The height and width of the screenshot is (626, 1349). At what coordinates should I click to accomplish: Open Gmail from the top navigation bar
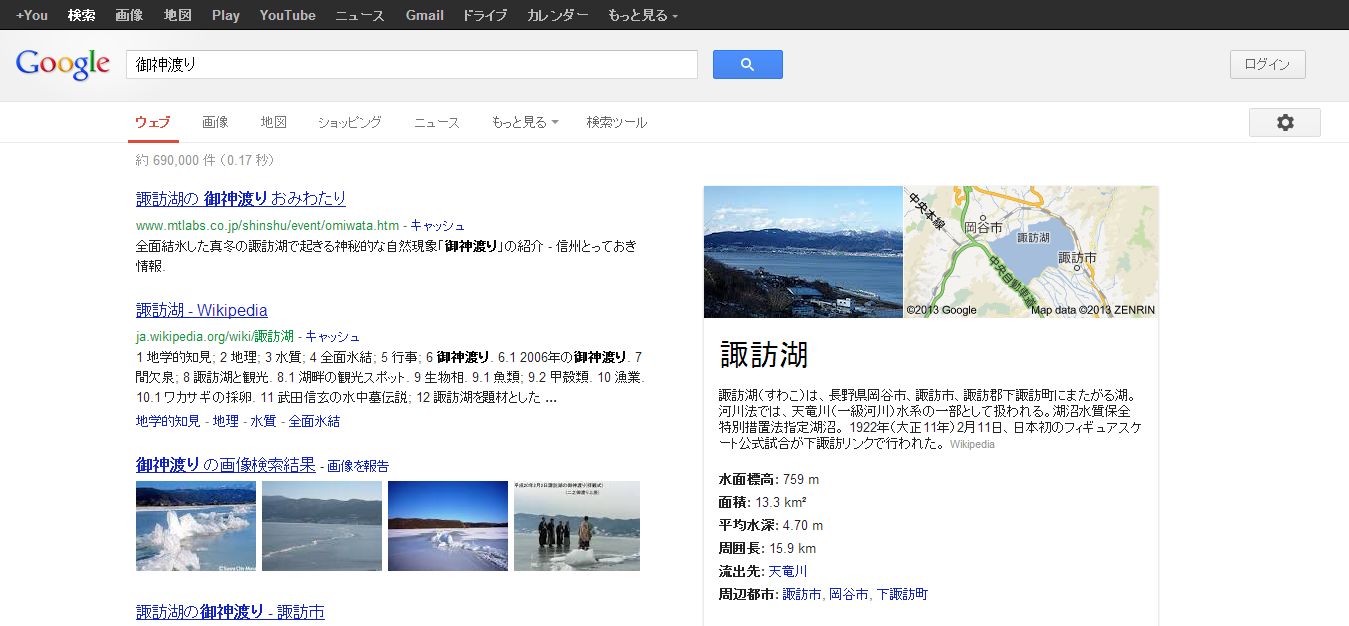(424, 15)
